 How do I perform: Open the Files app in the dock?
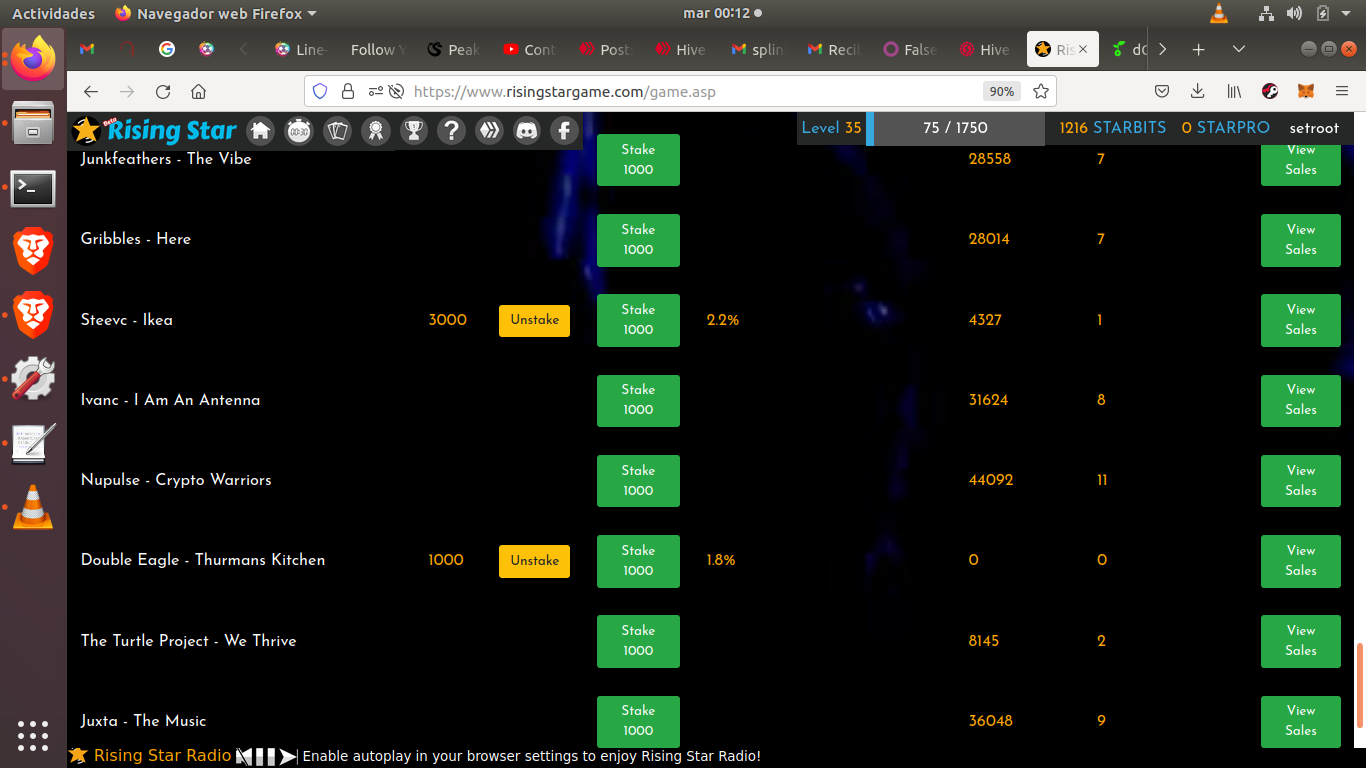(33, 123)
